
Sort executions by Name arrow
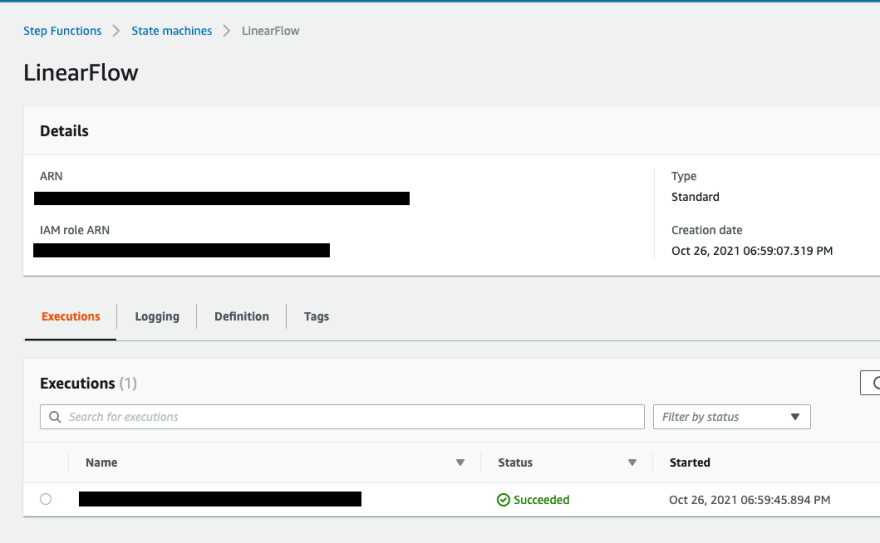pyautogui.click(x=460, y=463)
